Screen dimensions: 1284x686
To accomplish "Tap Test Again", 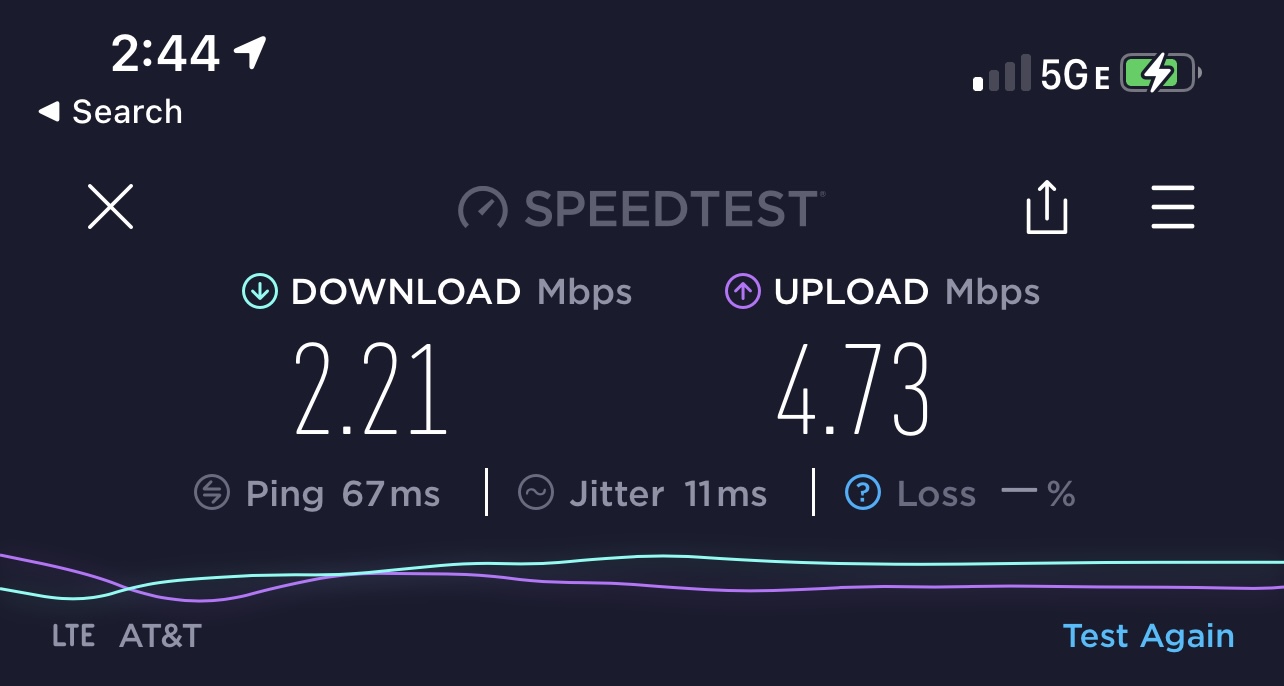I will pyautogui.click(x=1148, y=636).
